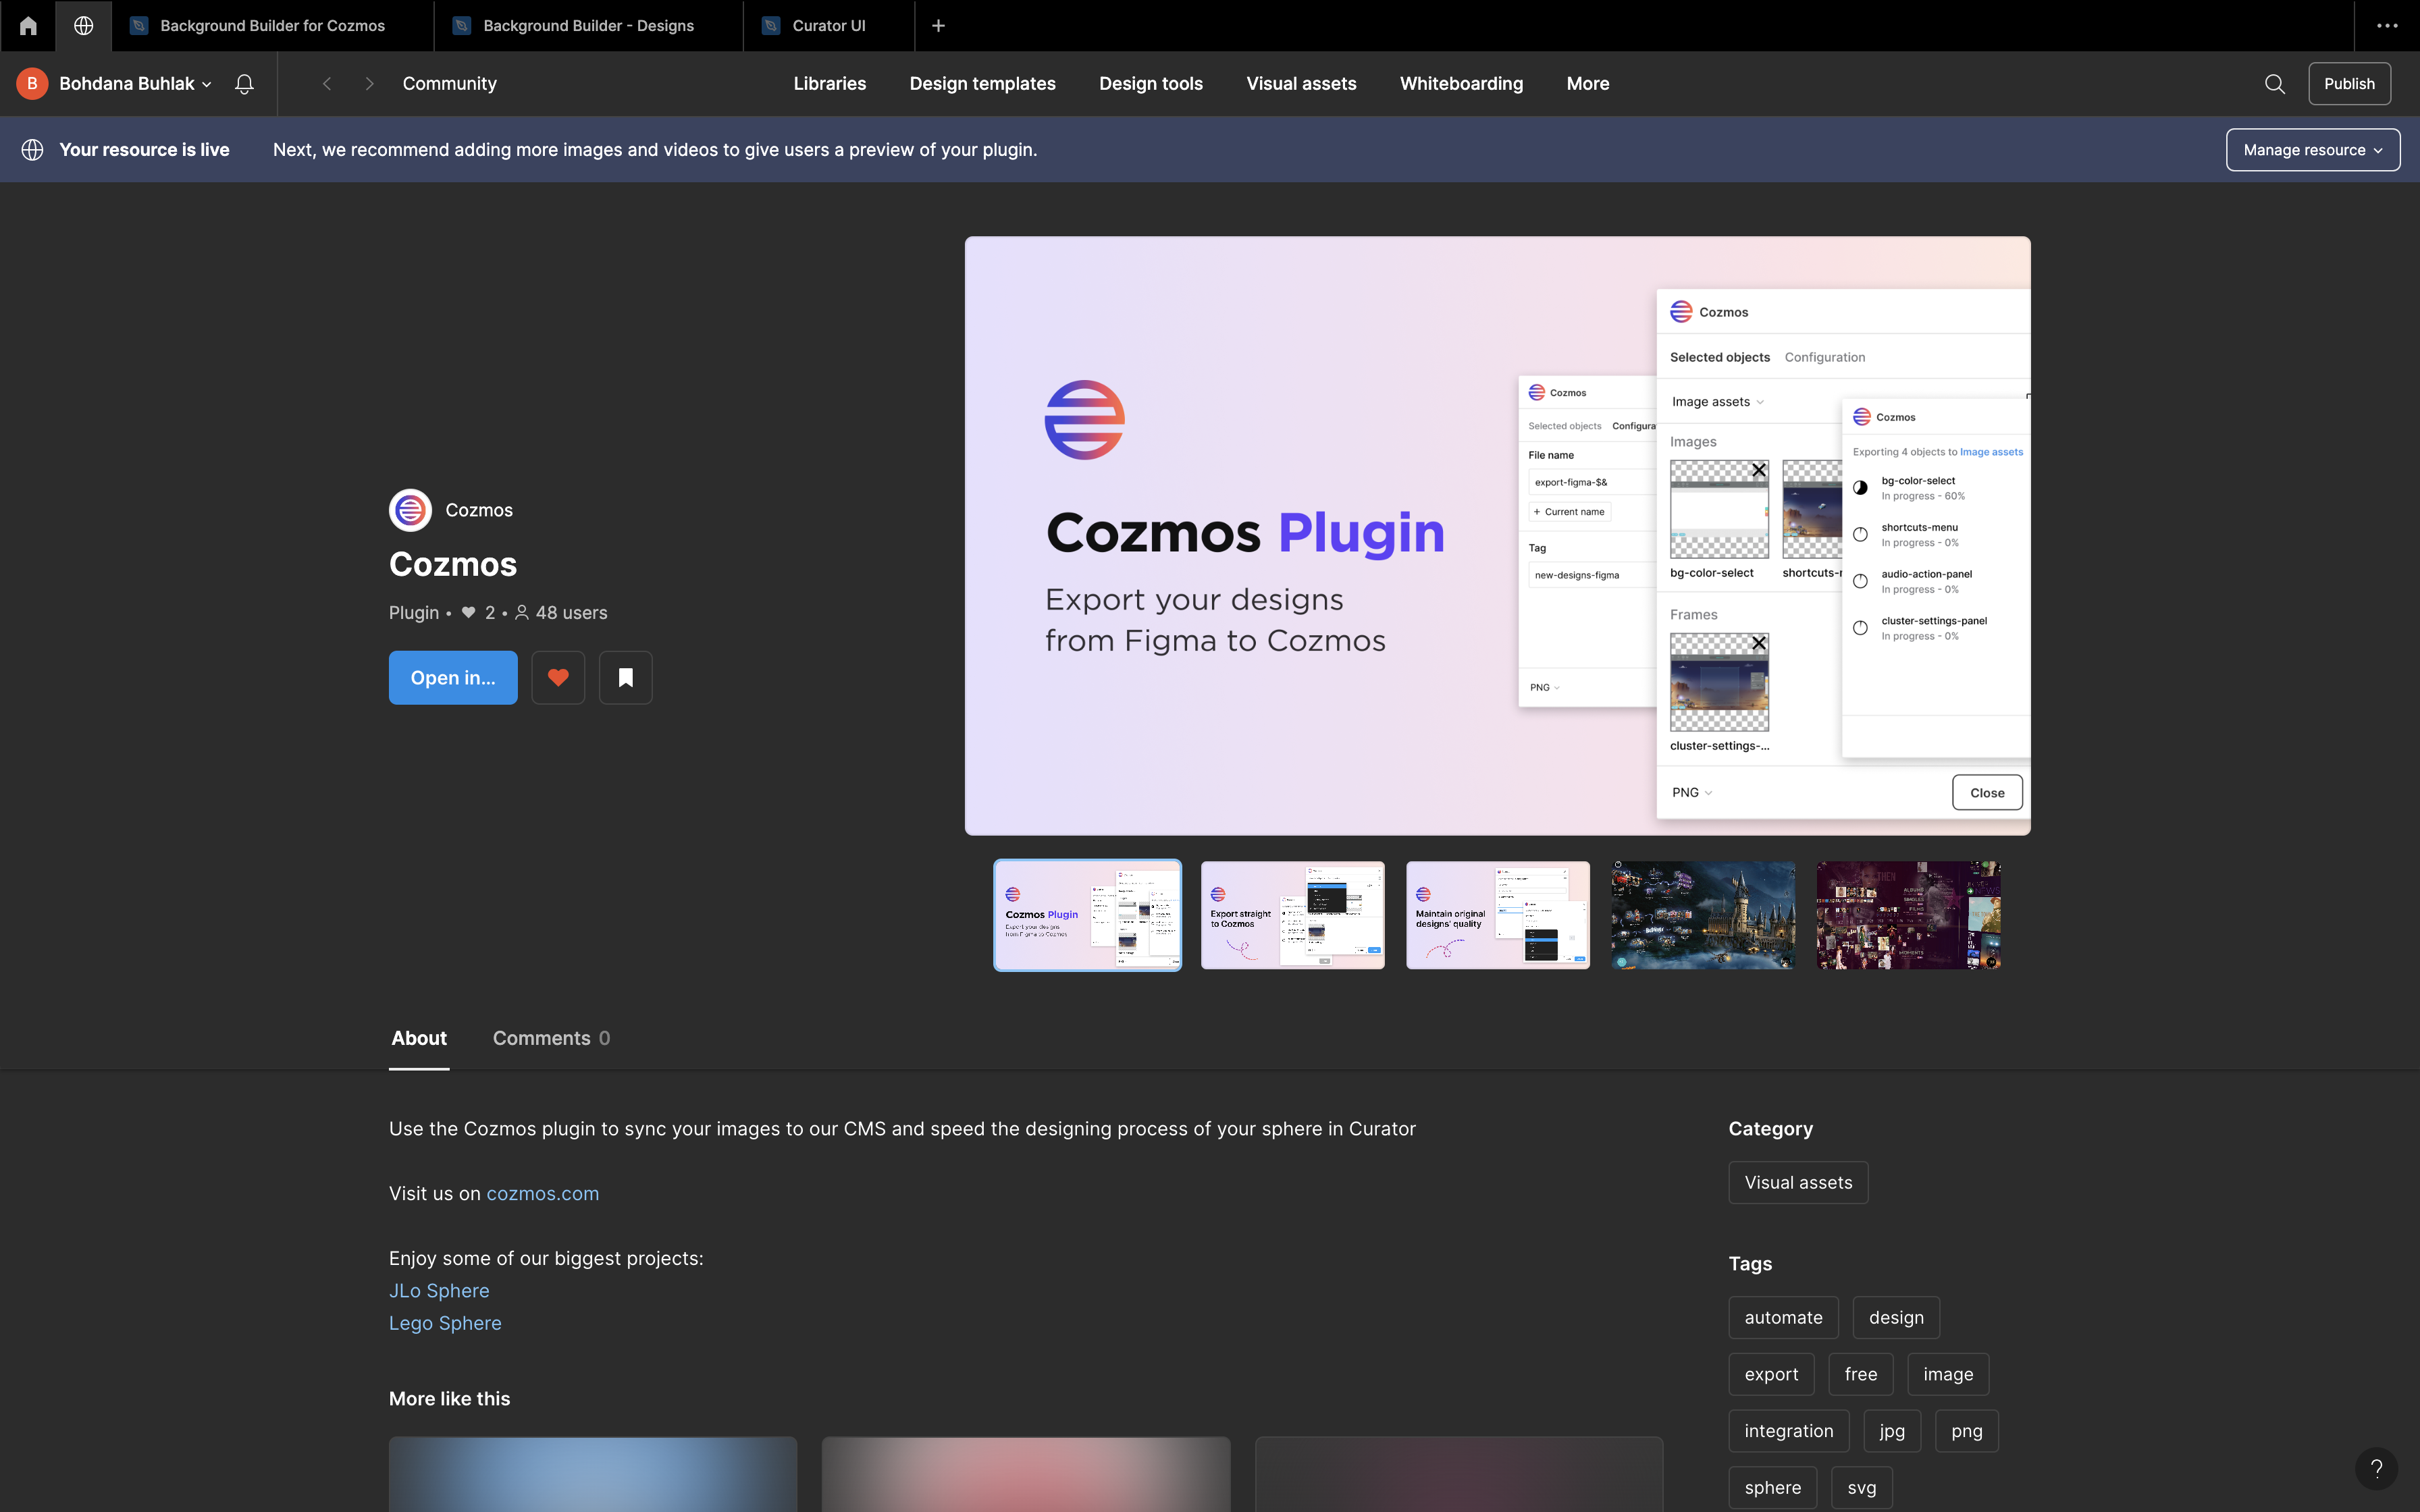Viewport: 2420px width, 1512px height.
Task: Toggle the bookmark save button
Action: click(x=626, y=678)
